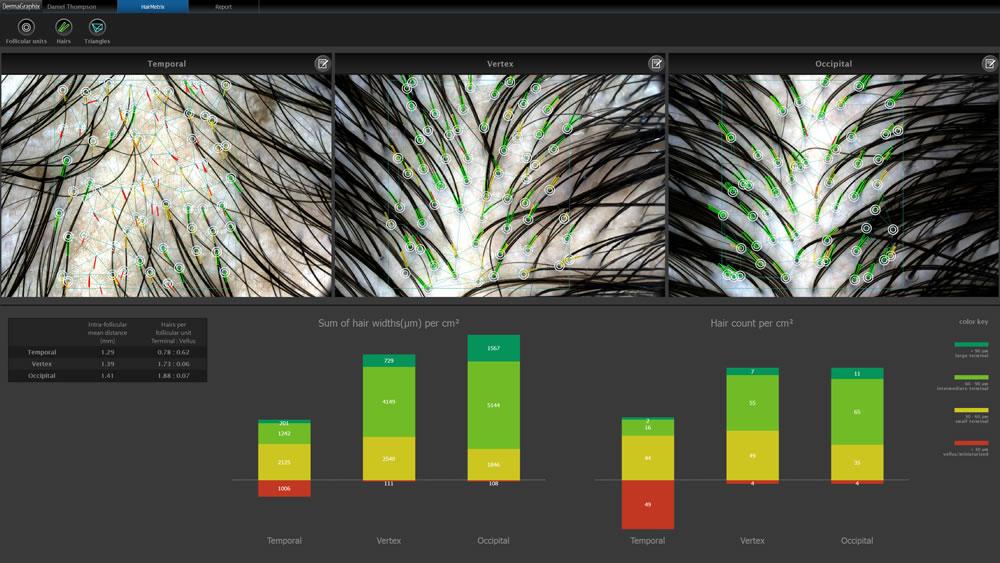Open the edit icon for the Vertex image

[x=656, y=64]
